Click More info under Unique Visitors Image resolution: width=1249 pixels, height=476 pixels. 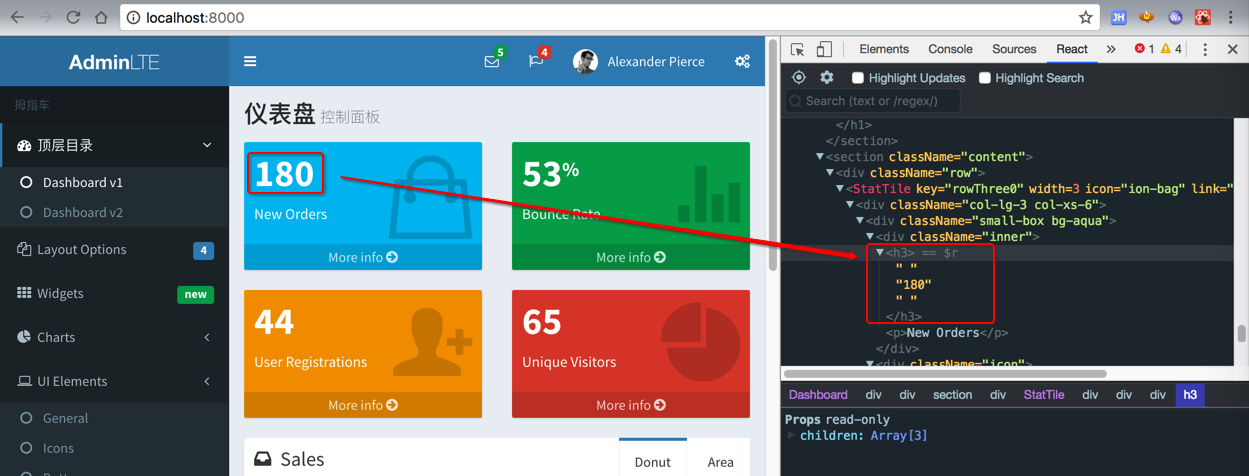(x=631, y=405)
